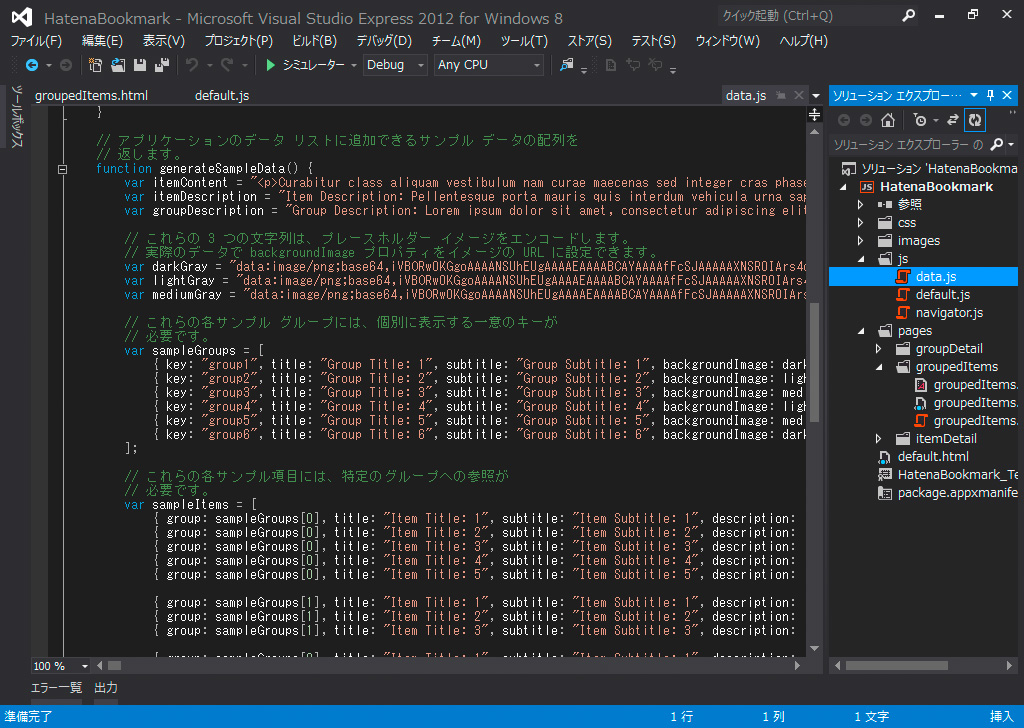The height and width of the screenshot is (728, 1024).
Task: Open the 編集(E) menu
Action: click(103, 41)
